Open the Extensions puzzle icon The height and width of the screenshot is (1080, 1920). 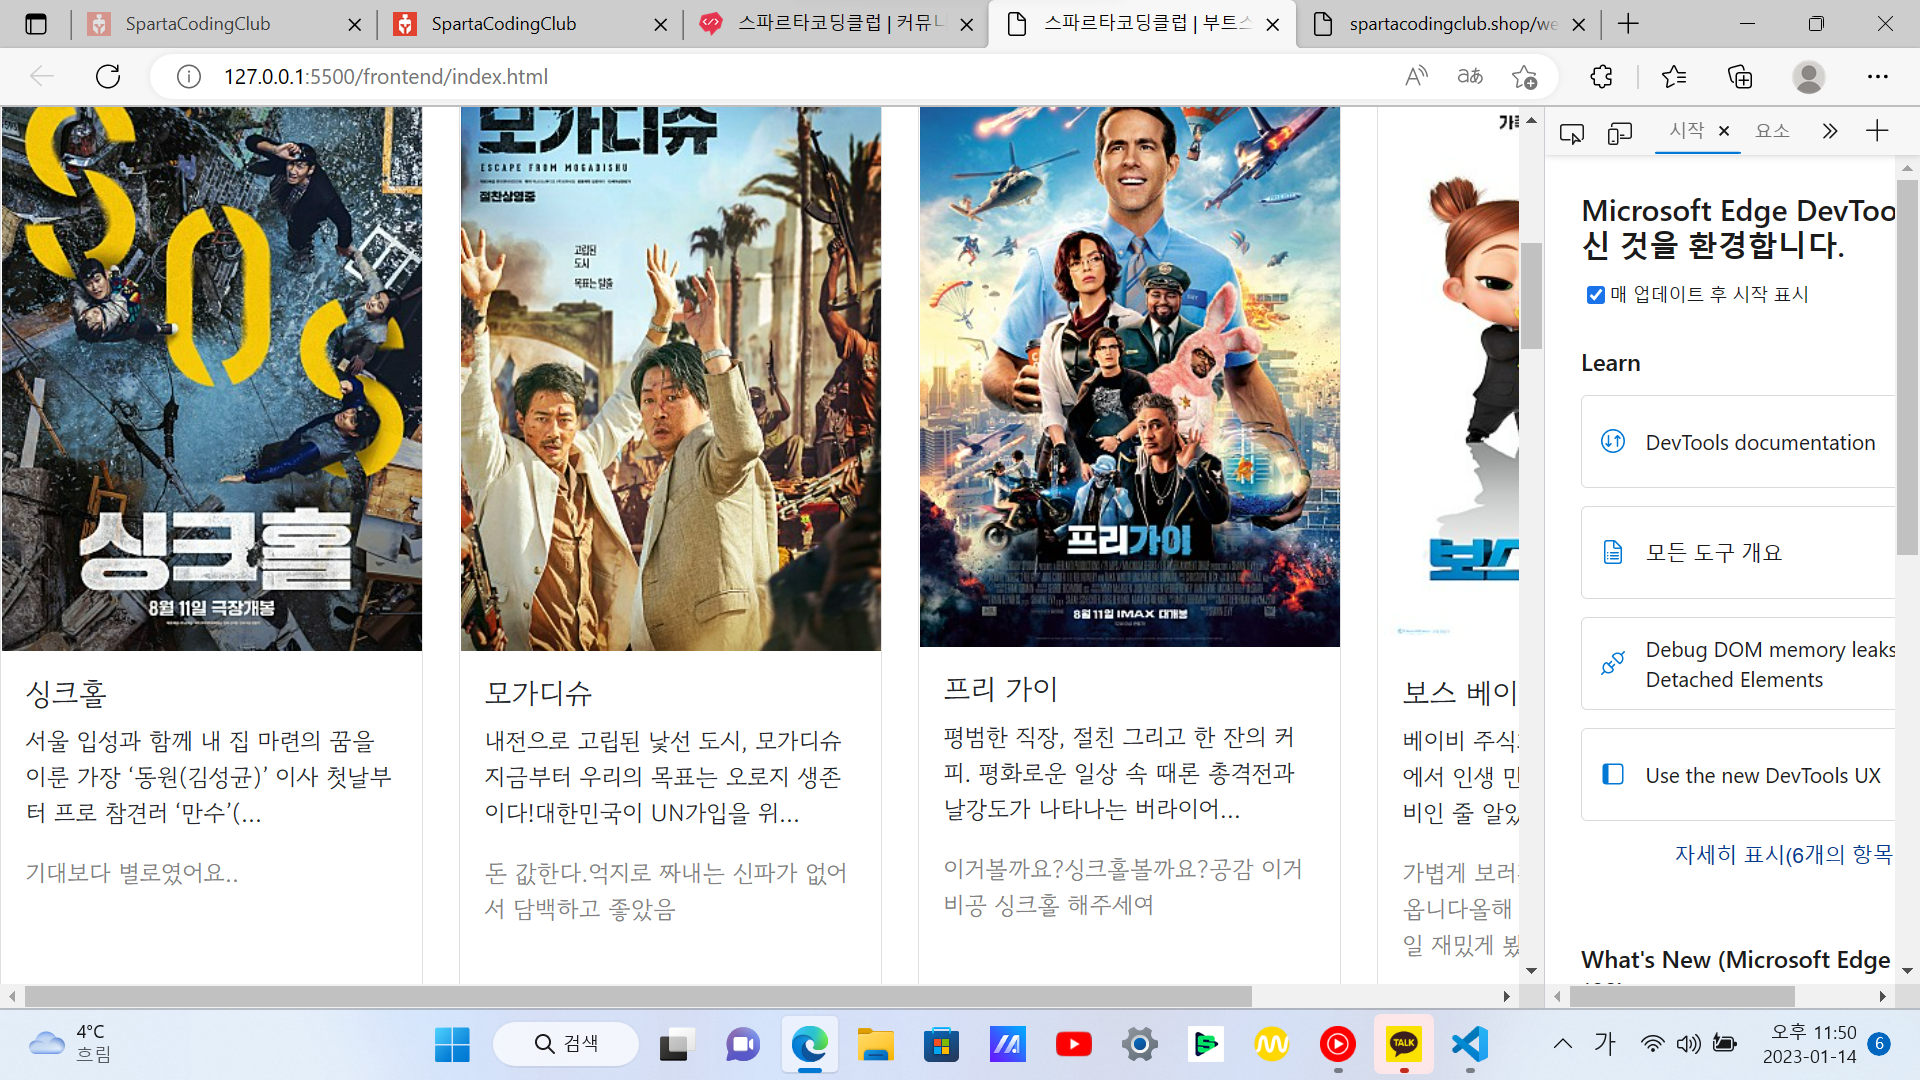tap(1601, 76)
